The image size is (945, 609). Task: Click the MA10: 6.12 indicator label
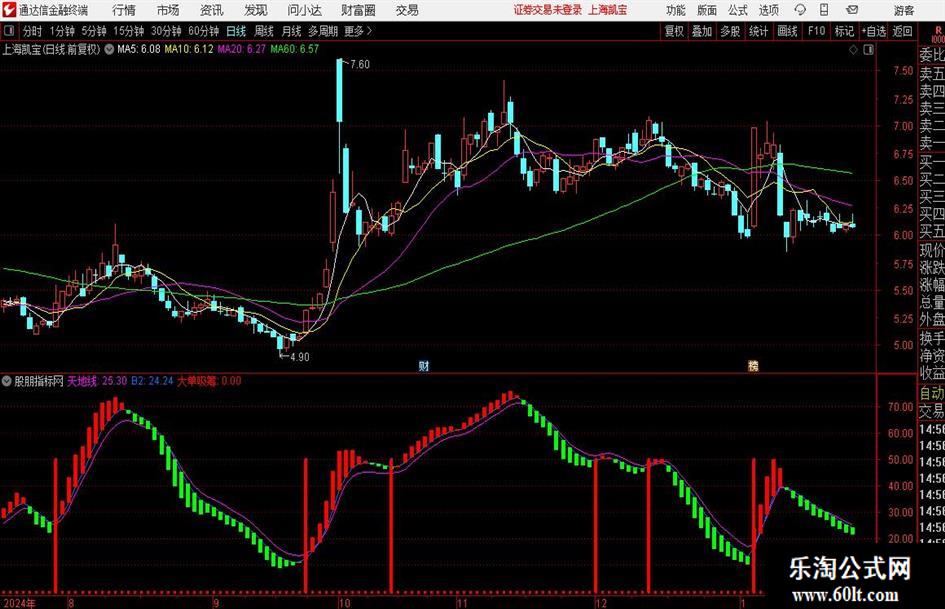[x=189, y=49]
